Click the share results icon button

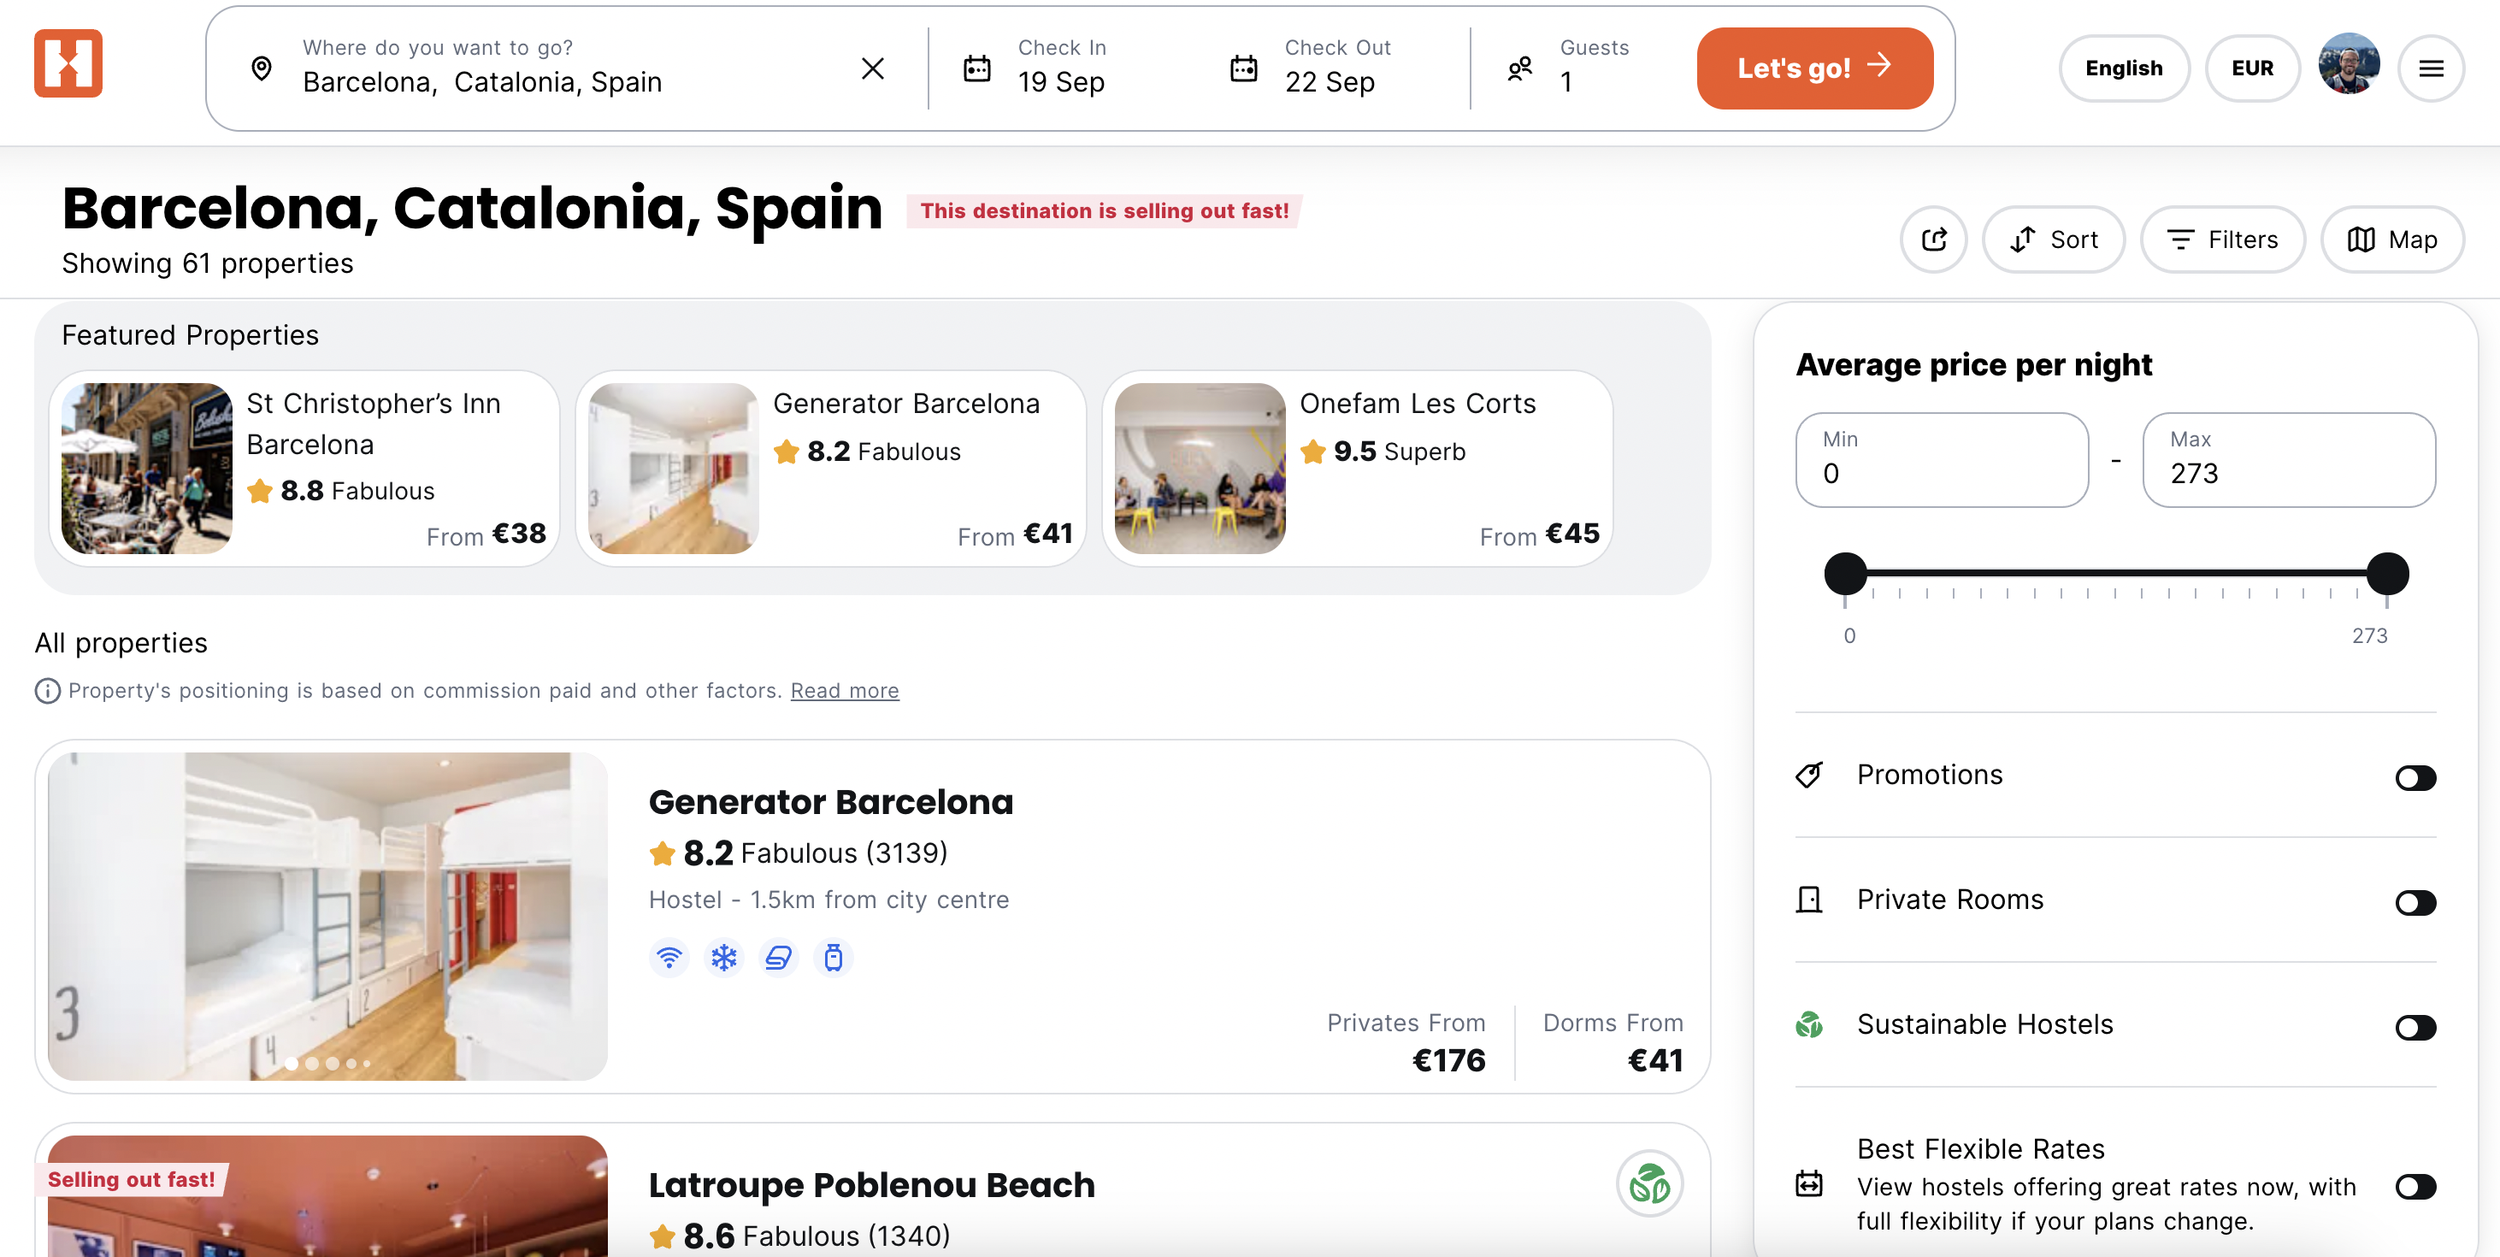point(1933,239)
